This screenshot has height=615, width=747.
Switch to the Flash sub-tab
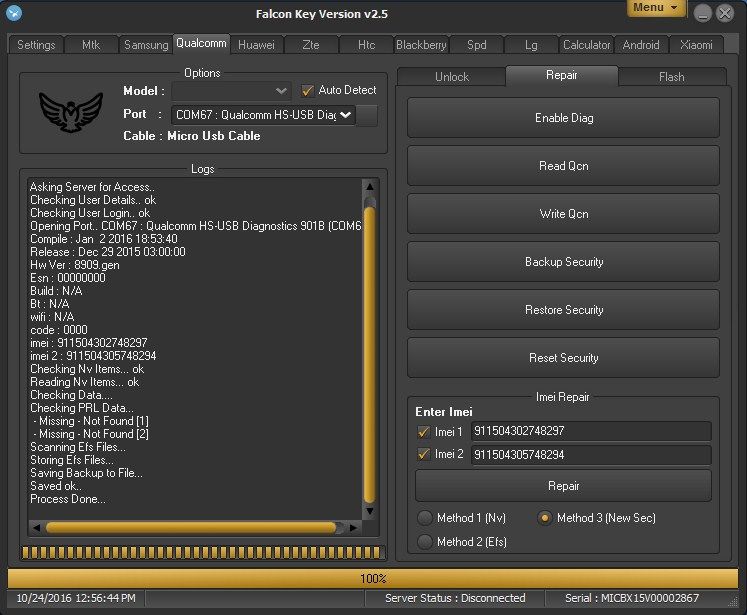point(672,77)
